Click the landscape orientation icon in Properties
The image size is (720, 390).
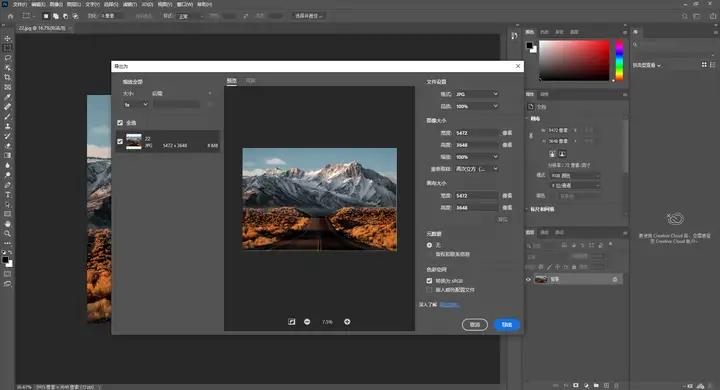(562, 153)
